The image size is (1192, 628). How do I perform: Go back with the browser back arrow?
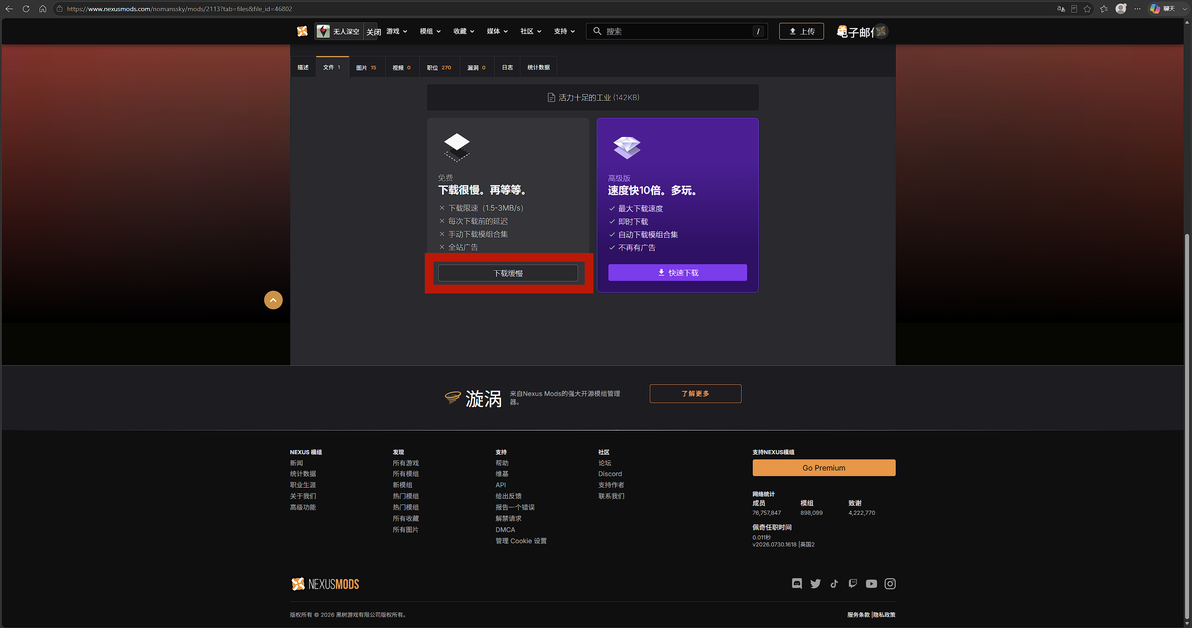coord(9,8)
